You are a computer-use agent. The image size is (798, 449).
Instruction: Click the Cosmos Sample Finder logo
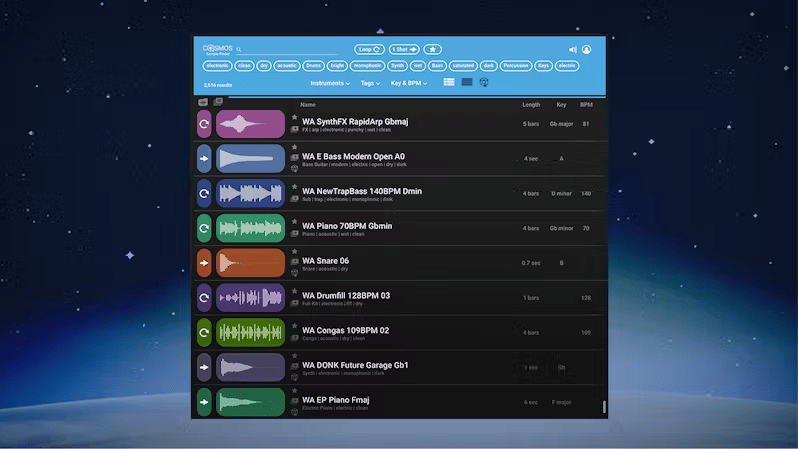[217, 49]
